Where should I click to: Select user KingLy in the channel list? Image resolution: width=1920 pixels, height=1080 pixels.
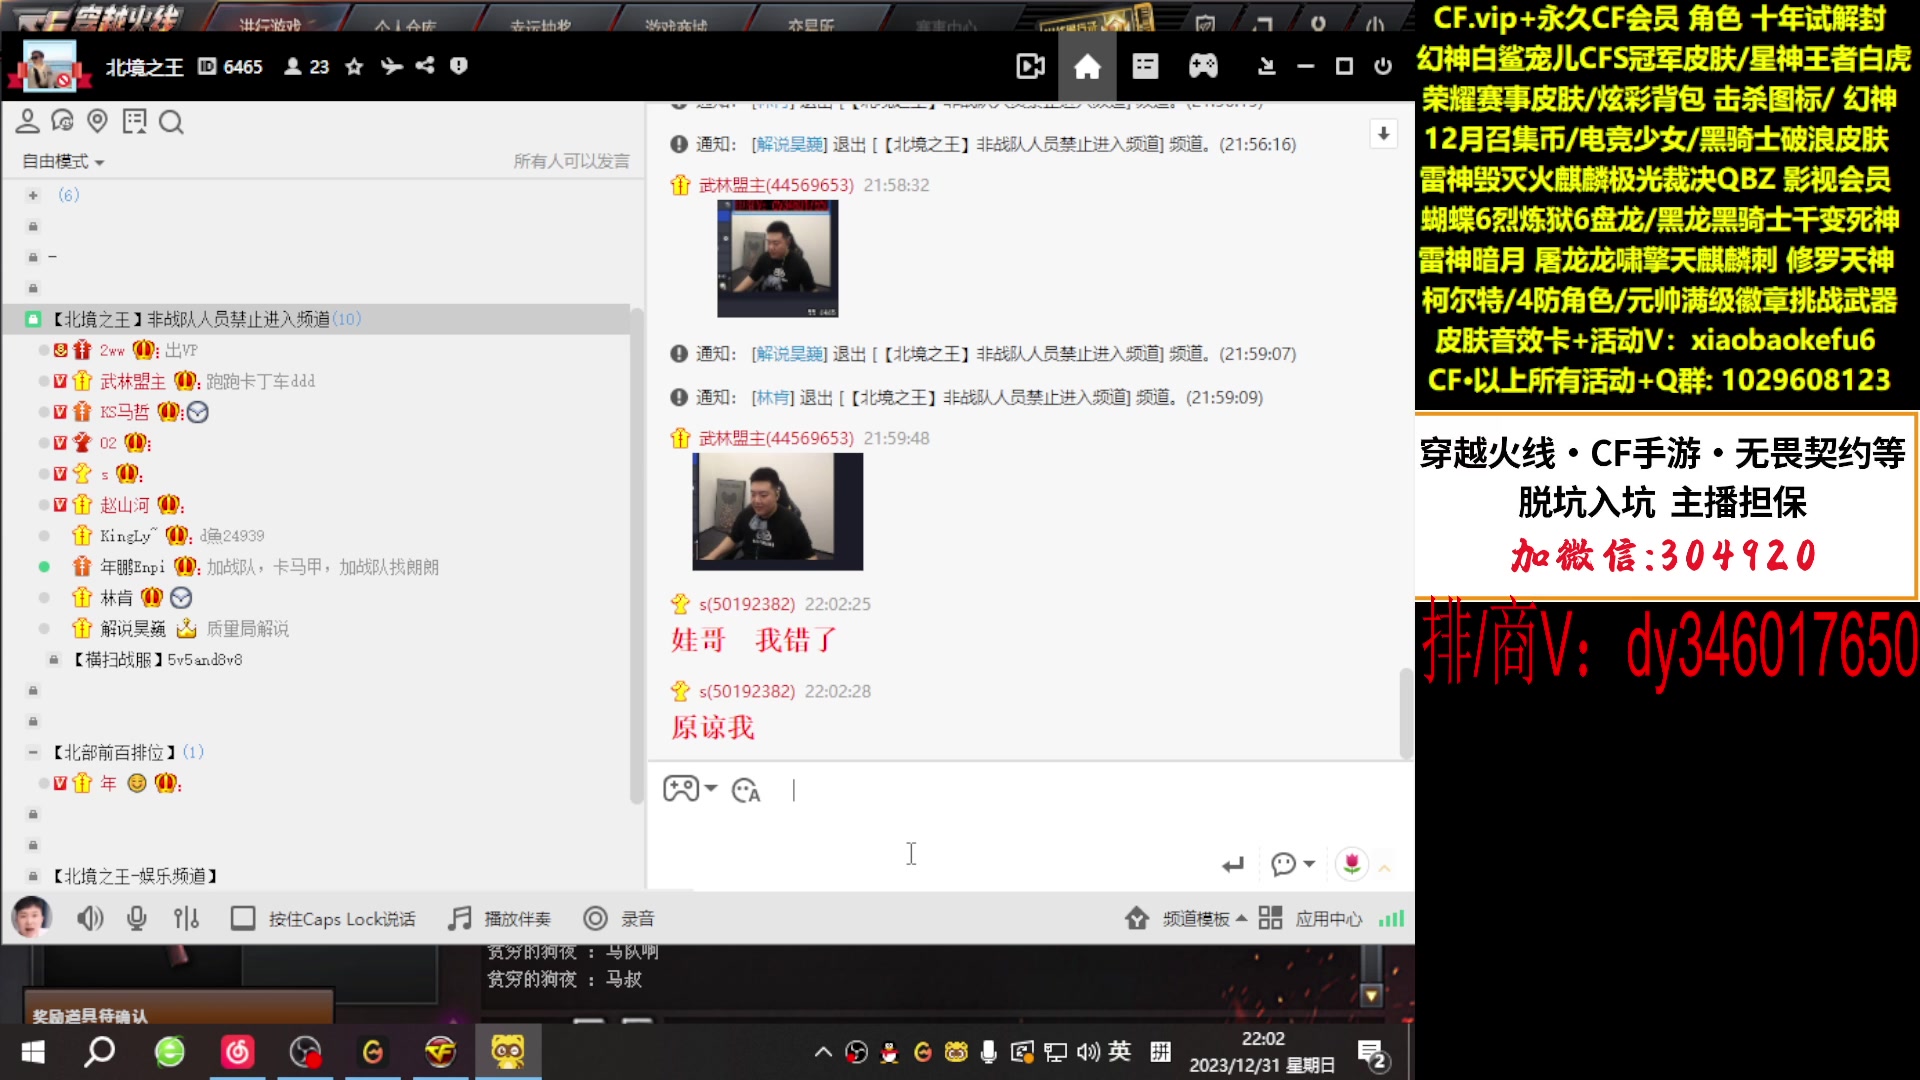pyautogui.click(x=129, y=536)
